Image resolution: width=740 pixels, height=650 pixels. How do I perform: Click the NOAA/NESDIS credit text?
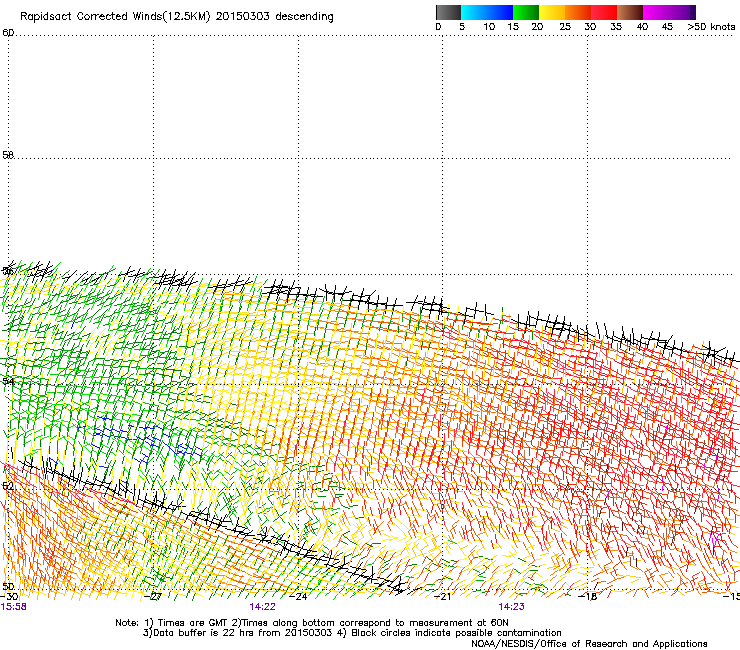pyautogui.click(x=589, y=644)
